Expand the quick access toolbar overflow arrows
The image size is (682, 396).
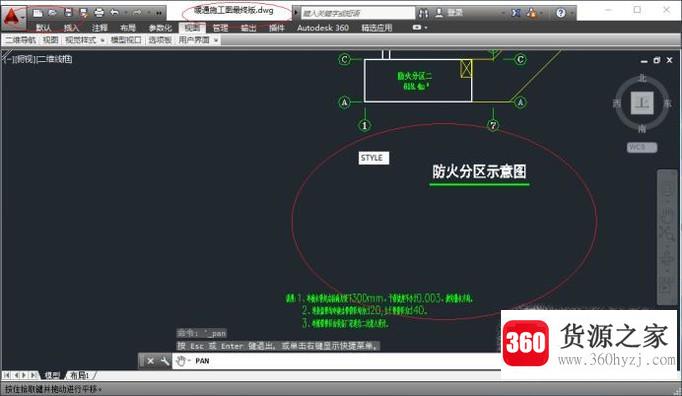click(159, 13)
